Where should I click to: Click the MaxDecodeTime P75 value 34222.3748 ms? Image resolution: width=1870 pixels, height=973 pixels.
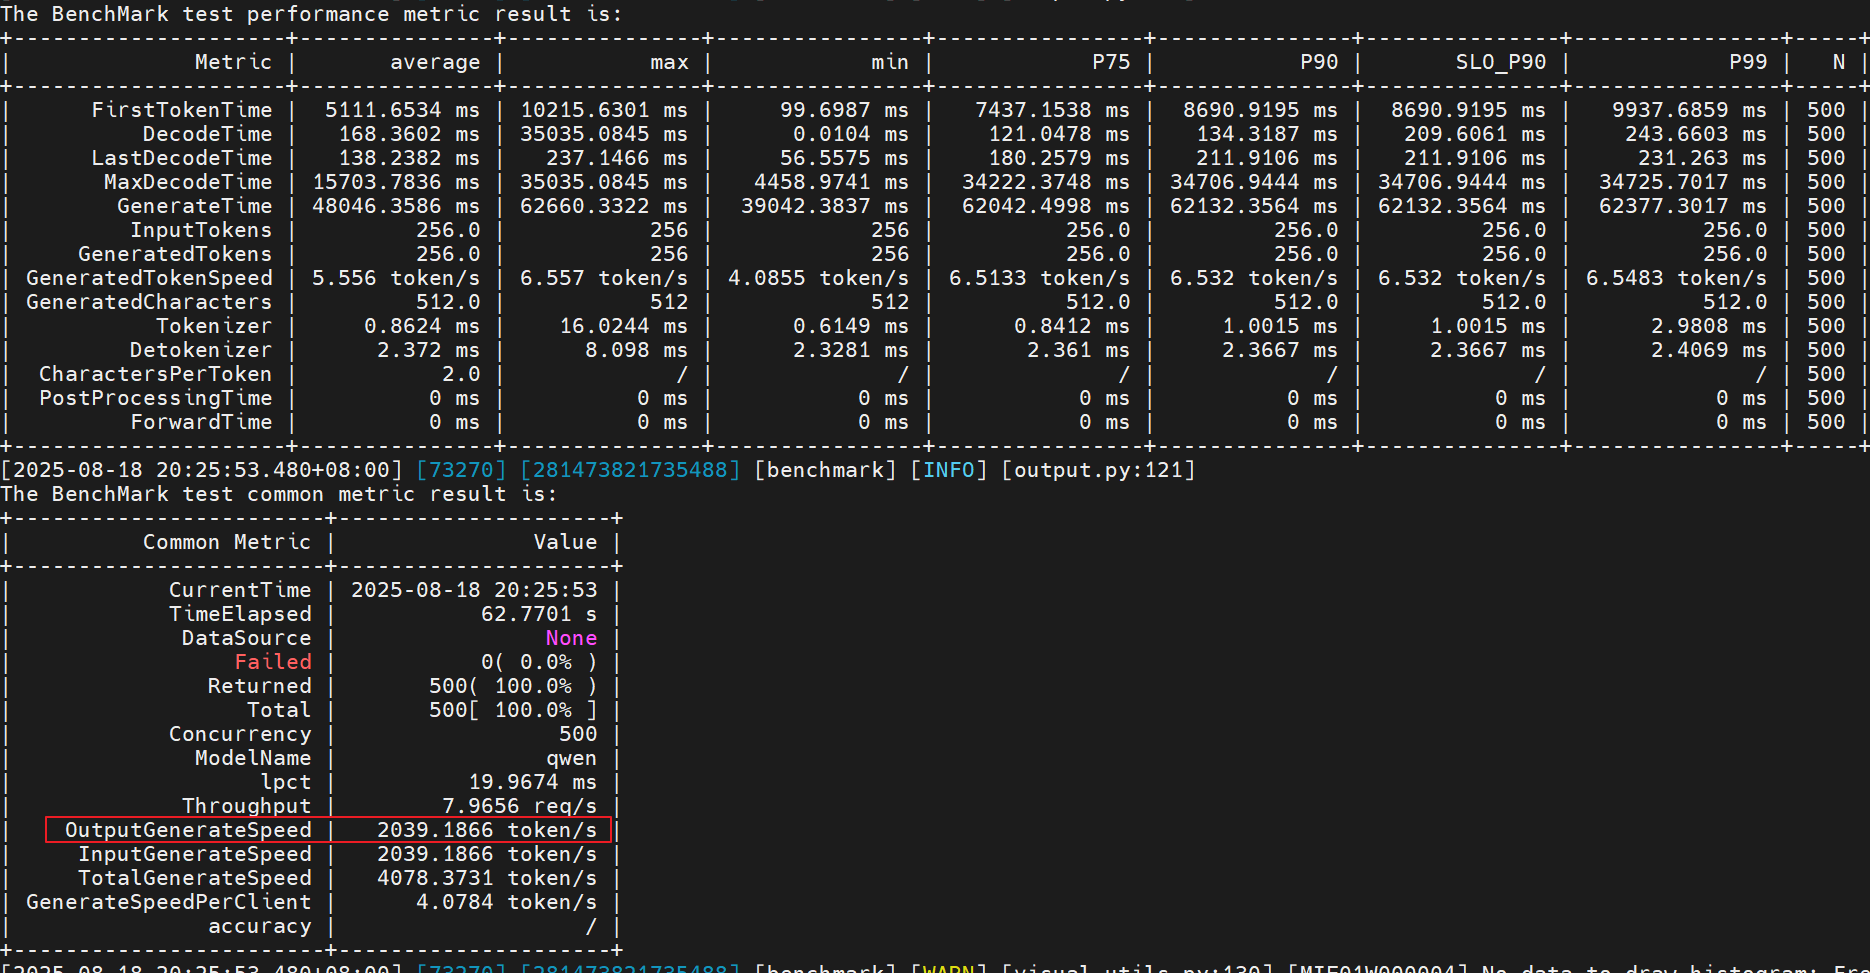click(x=1046, y=182)
